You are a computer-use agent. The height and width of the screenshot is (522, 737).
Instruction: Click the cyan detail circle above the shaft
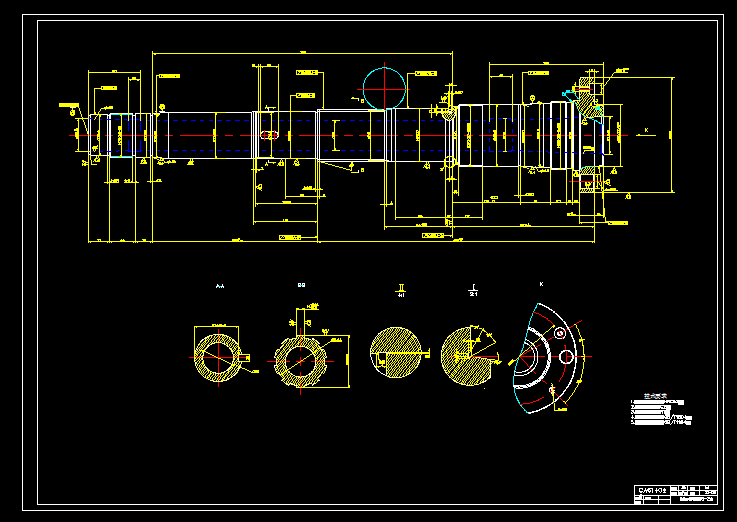(384, 89)
